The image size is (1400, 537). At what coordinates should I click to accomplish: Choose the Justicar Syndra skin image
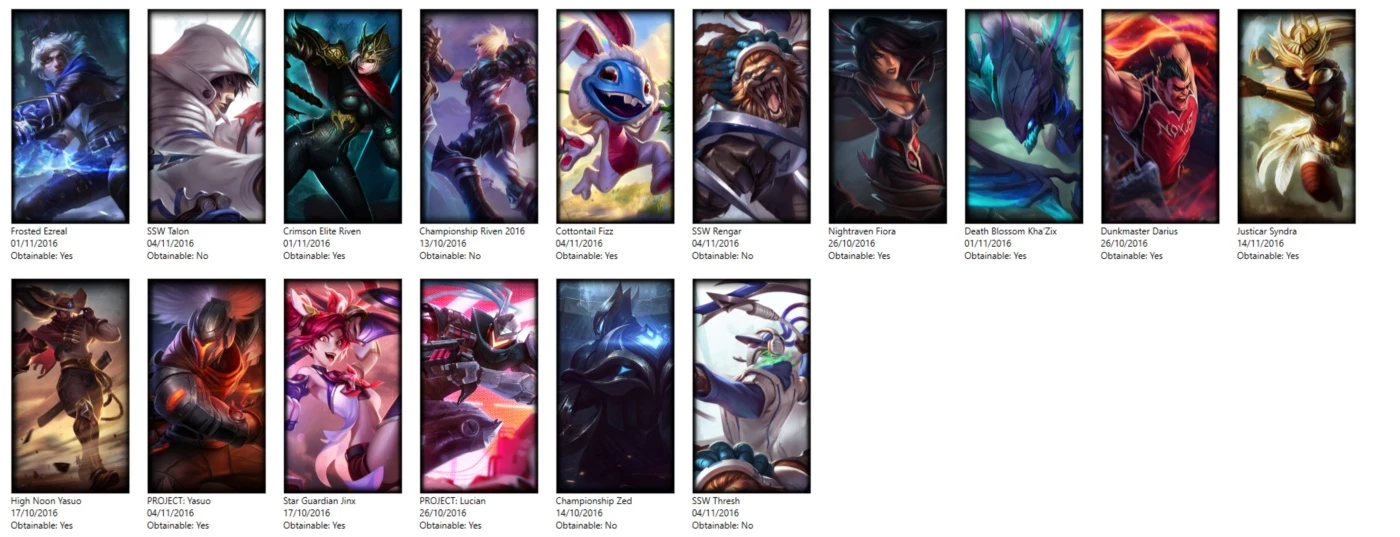(1296, 116)
